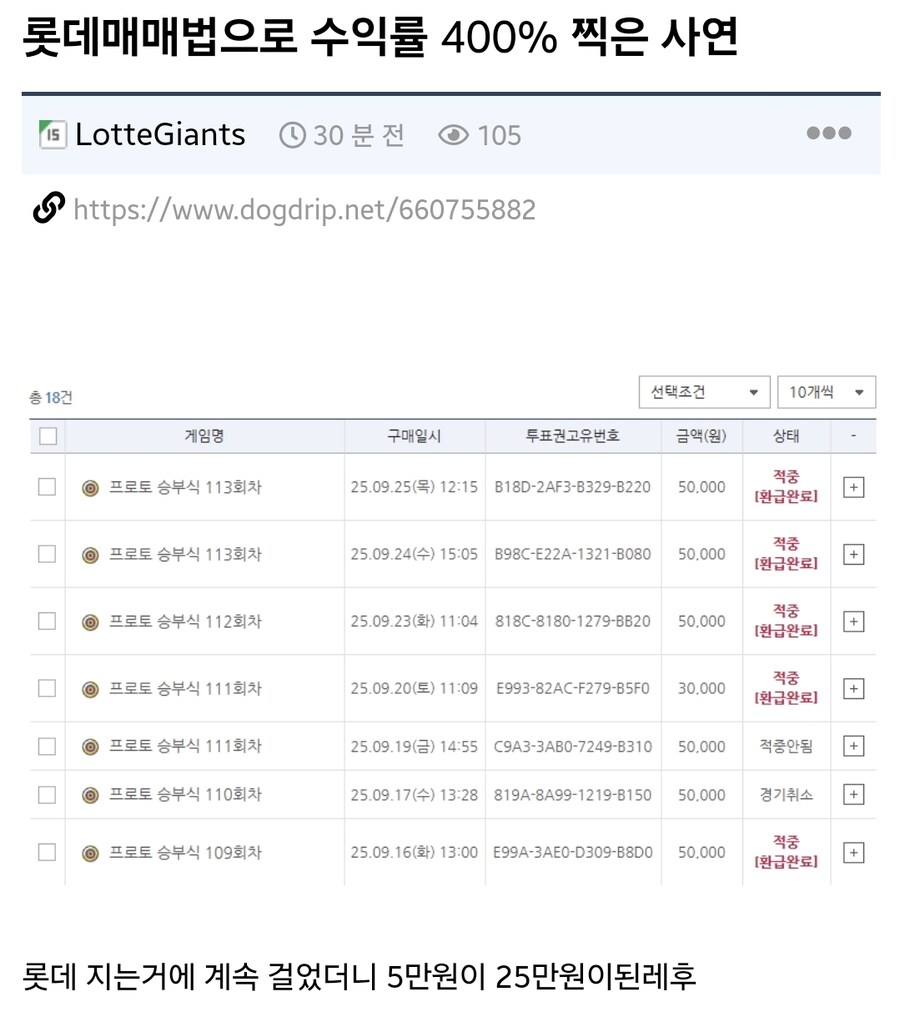Open the dogdrip.net post URL link
900x1022 pixels.
[x=304, y=209]
